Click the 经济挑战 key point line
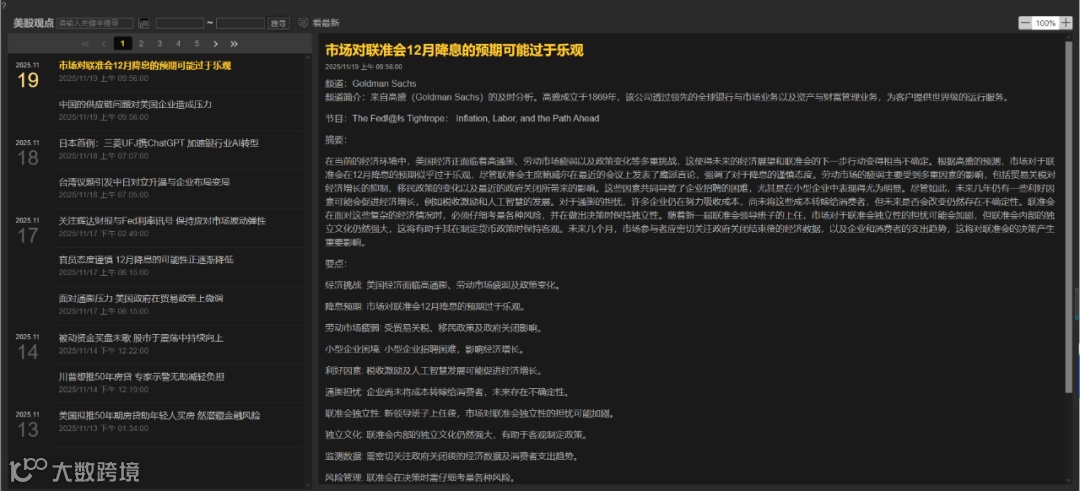Viewport: 1080px width, 491px height. click(442, 285)
